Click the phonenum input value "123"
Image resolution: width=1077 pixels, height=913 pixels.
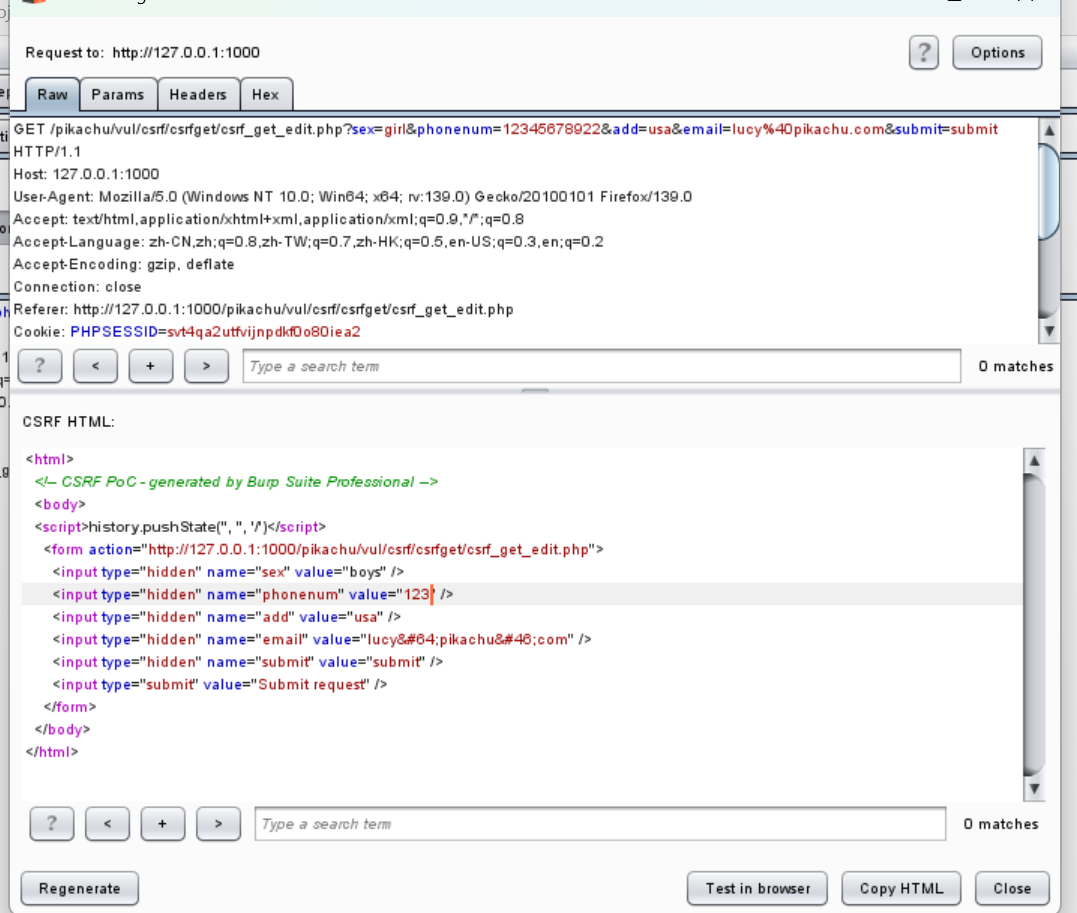point(416,594)
